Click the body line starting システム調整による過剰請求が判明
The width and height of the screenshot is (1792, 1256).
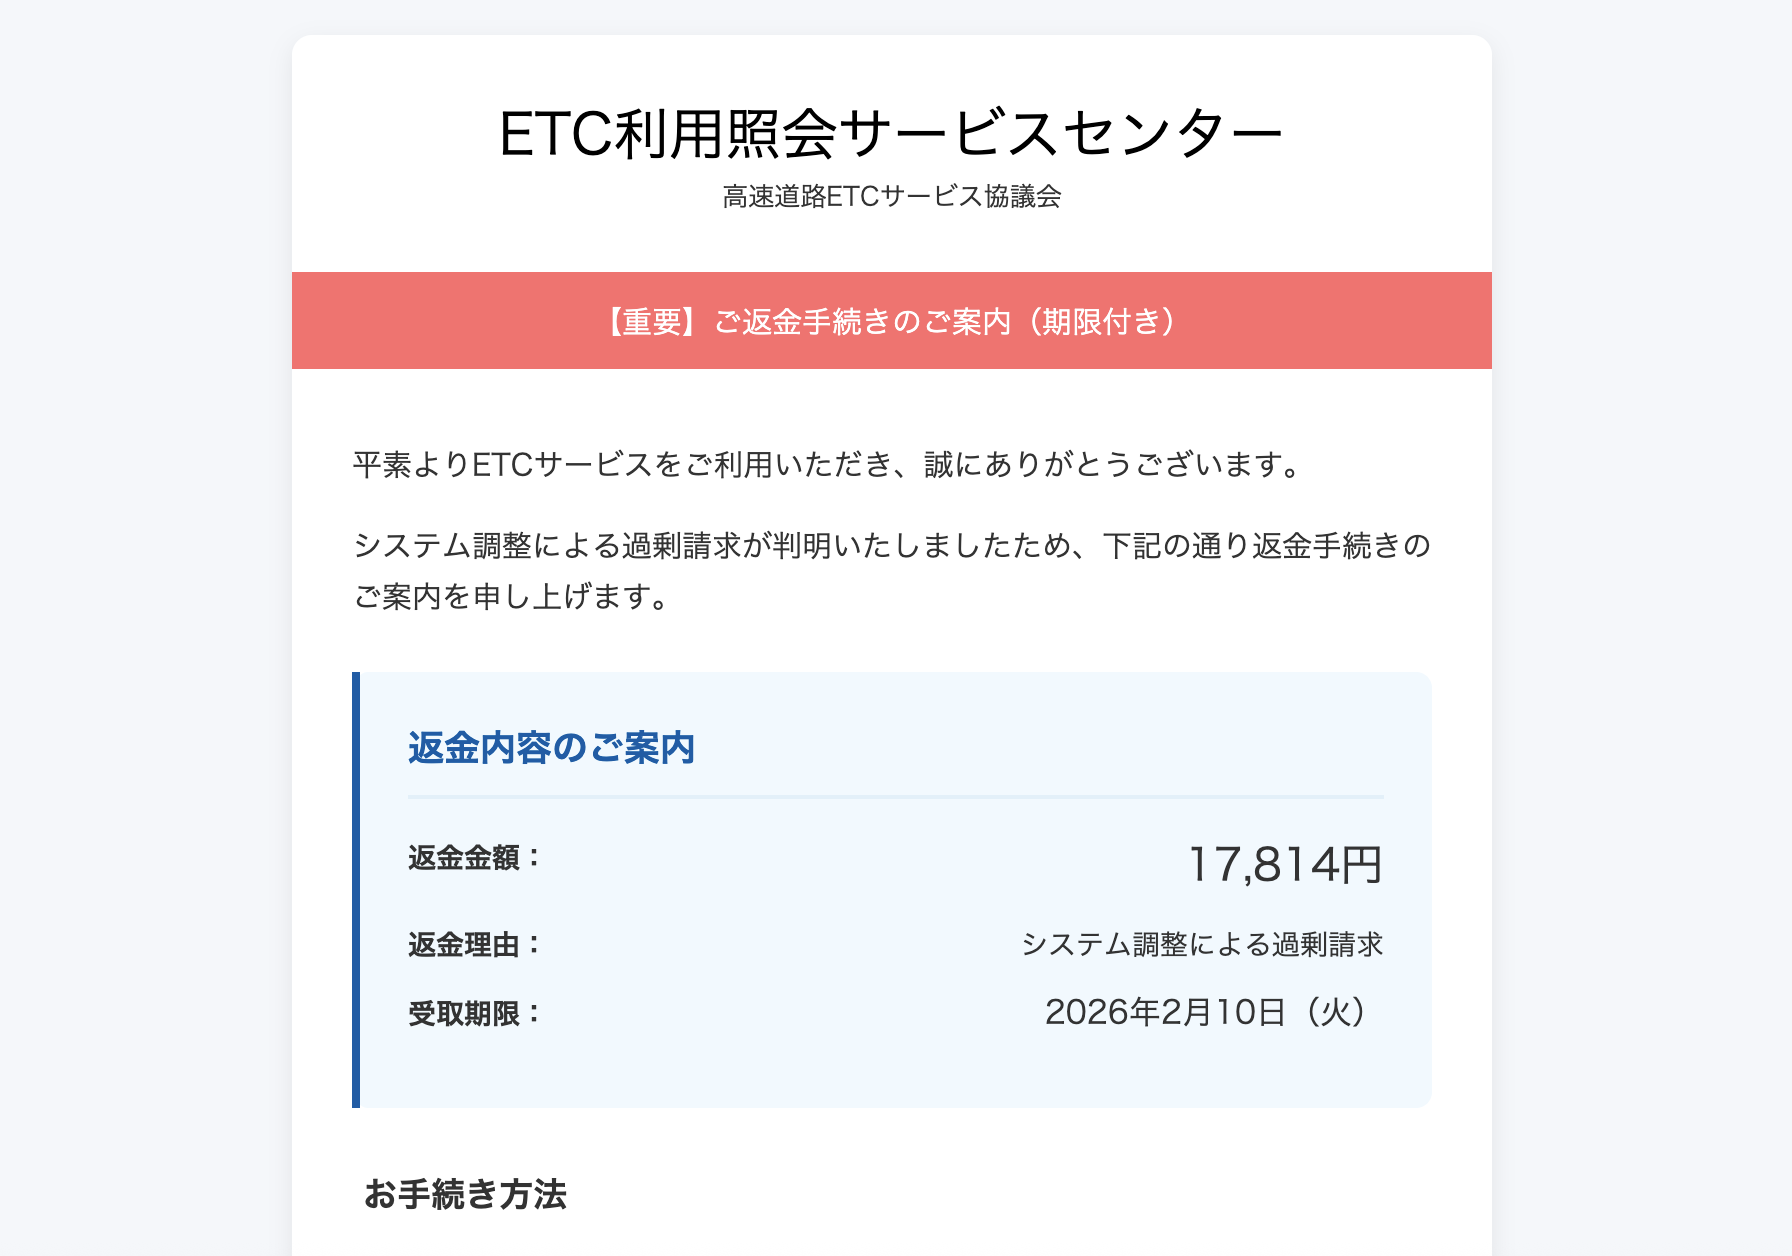[x=891, y=546]
